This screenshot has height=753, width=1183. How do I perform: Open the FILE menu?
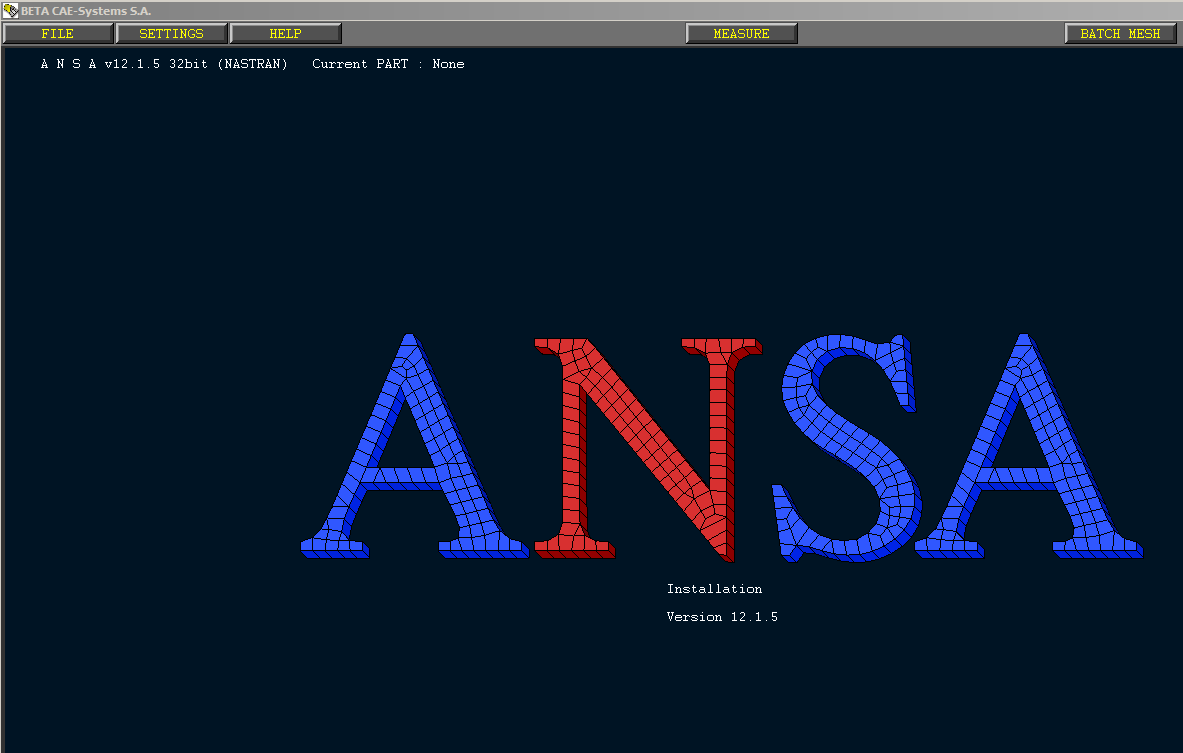[58, 33]
